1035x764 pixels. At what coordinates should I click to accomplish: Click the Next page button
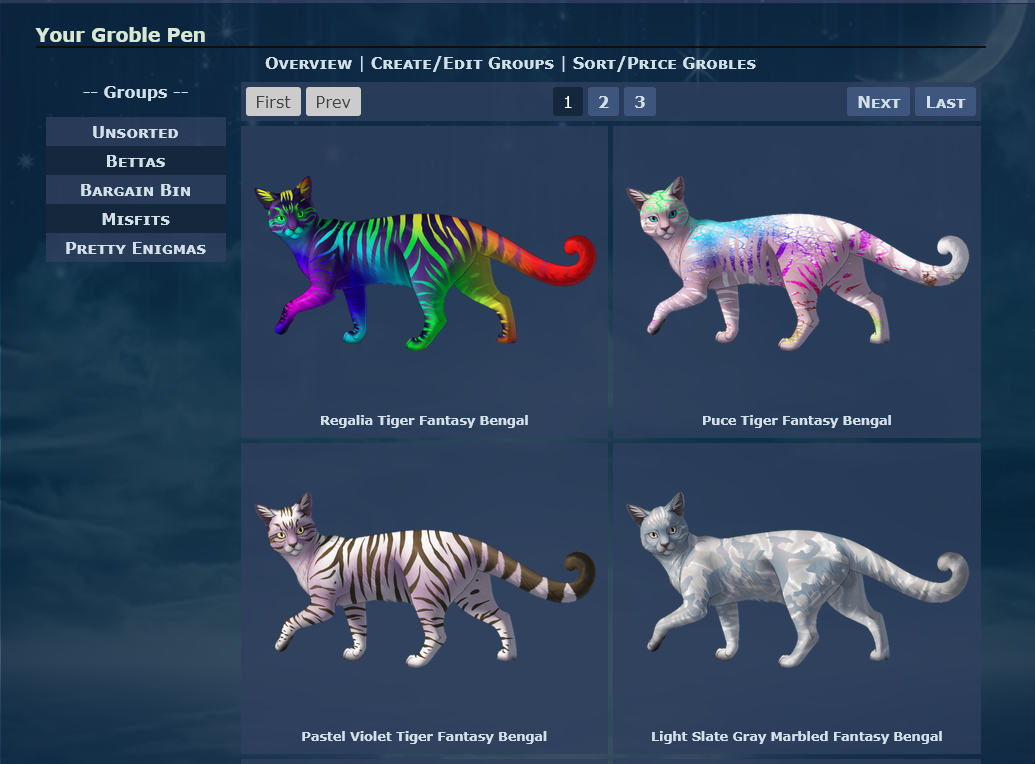pyautogui.click(x=879, y=102)
